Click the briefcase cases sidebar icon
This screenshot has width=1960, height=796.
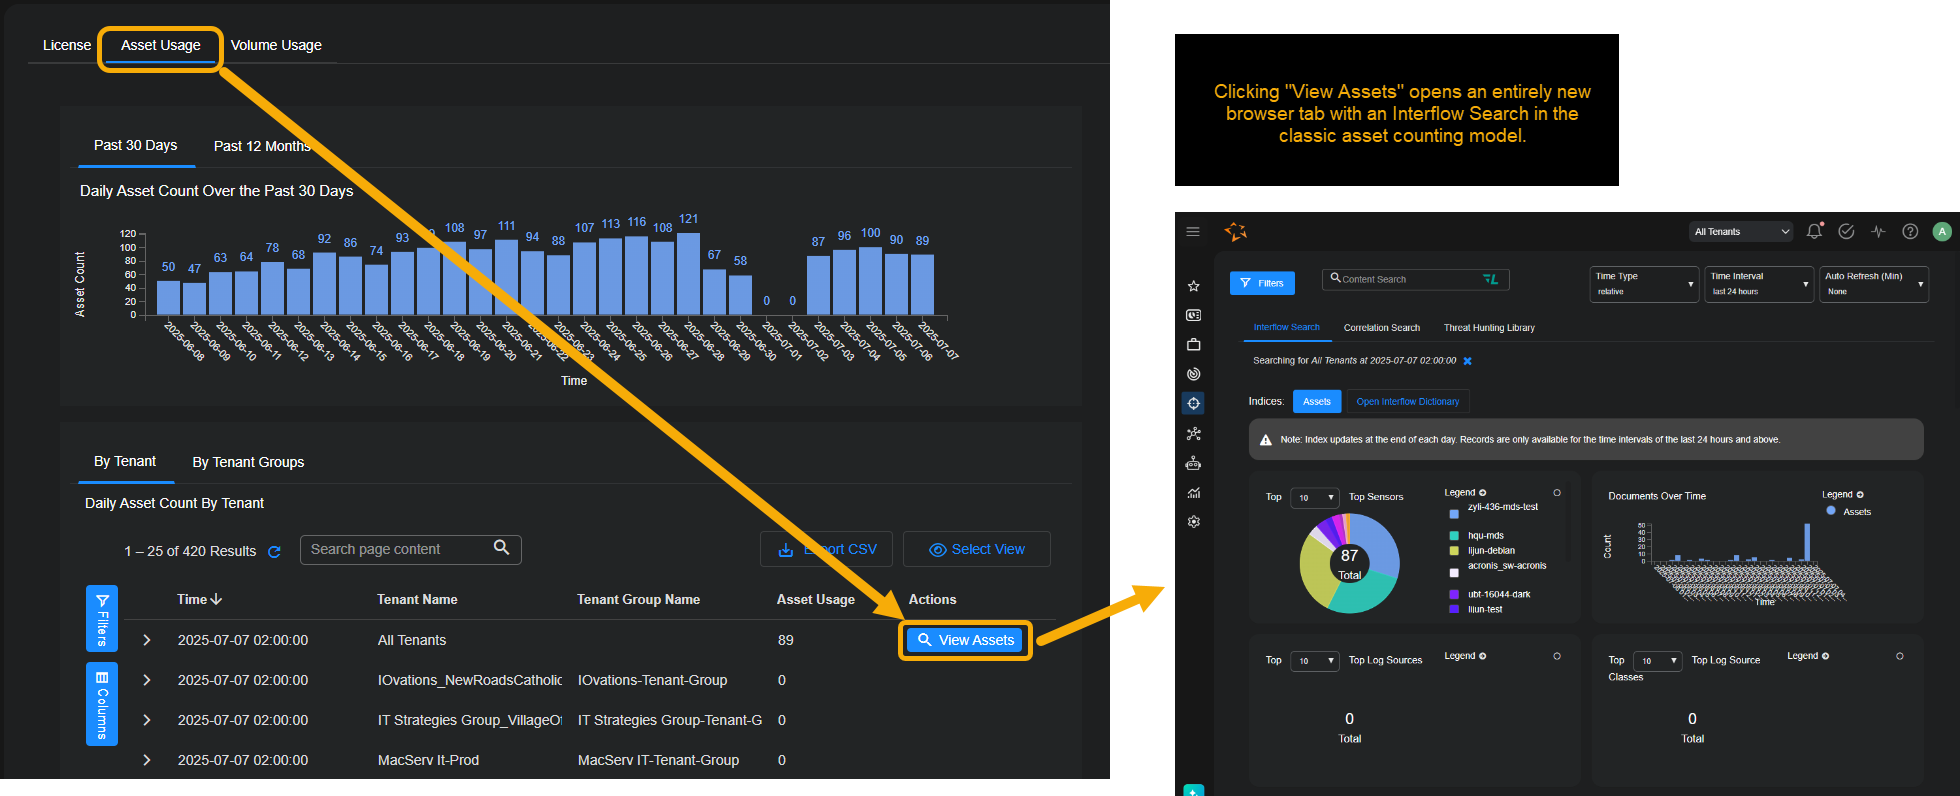[1193, 345]
